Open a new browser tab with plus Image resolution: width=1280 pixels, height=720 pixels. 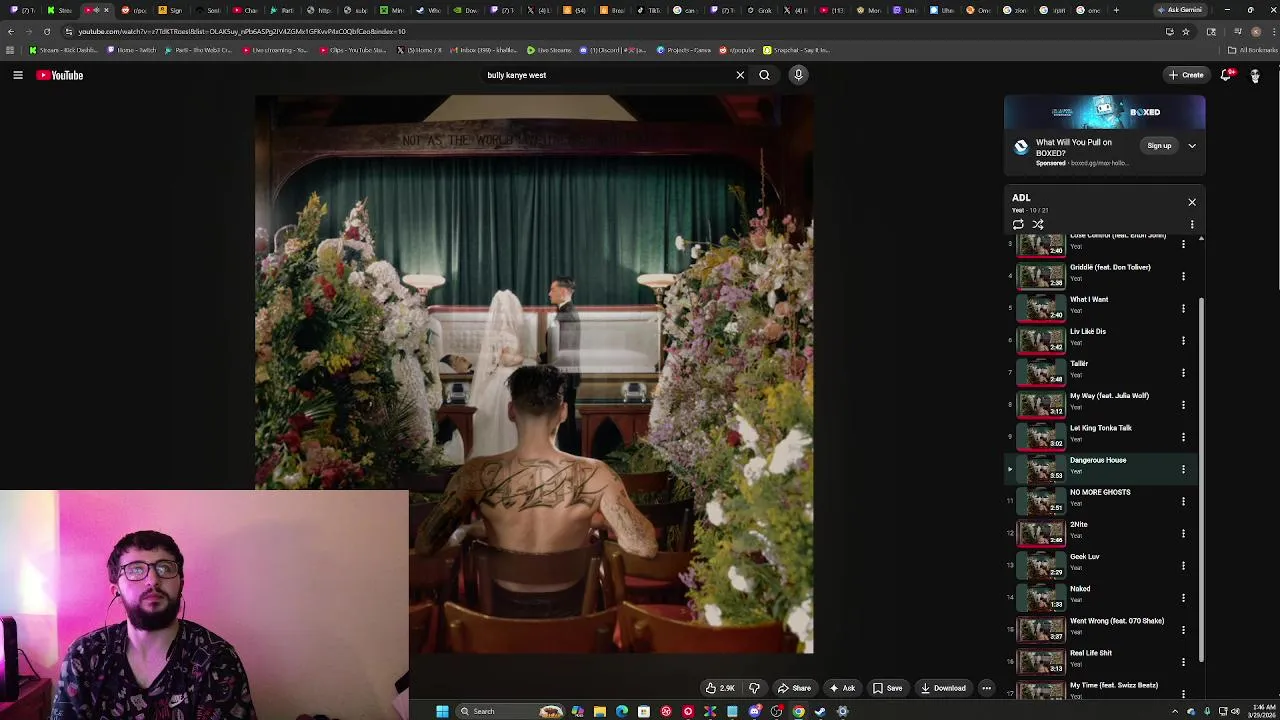1116,10
